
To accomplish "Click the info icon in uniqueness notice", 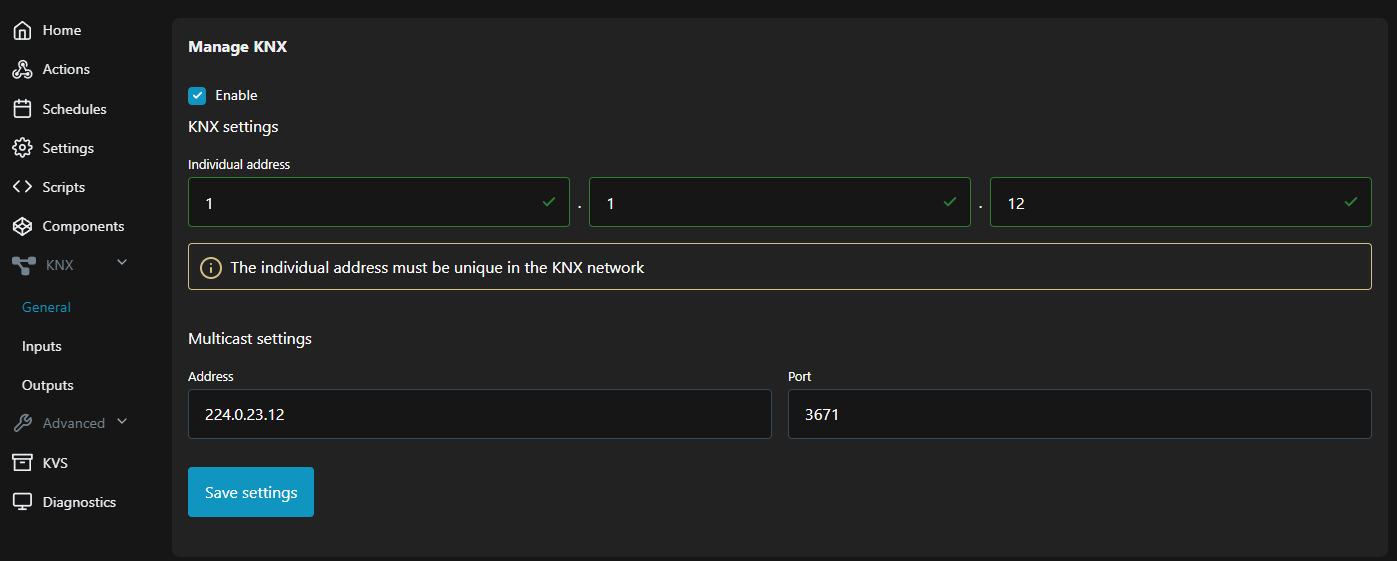I will (211, 268).
